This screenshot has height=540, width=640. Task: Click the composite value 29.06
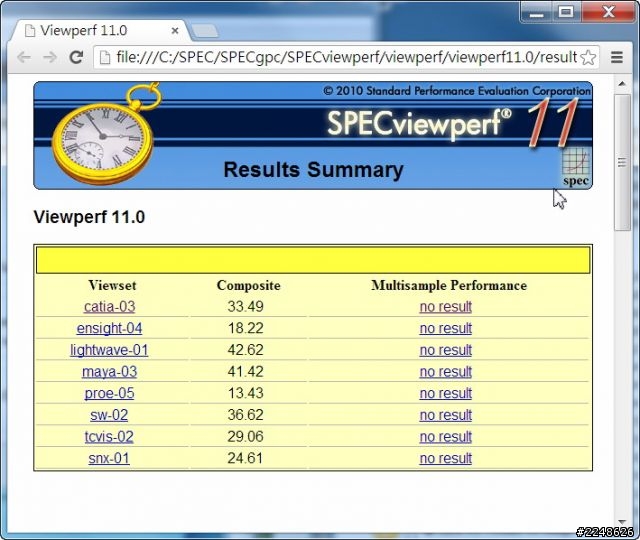coord(245,437)
